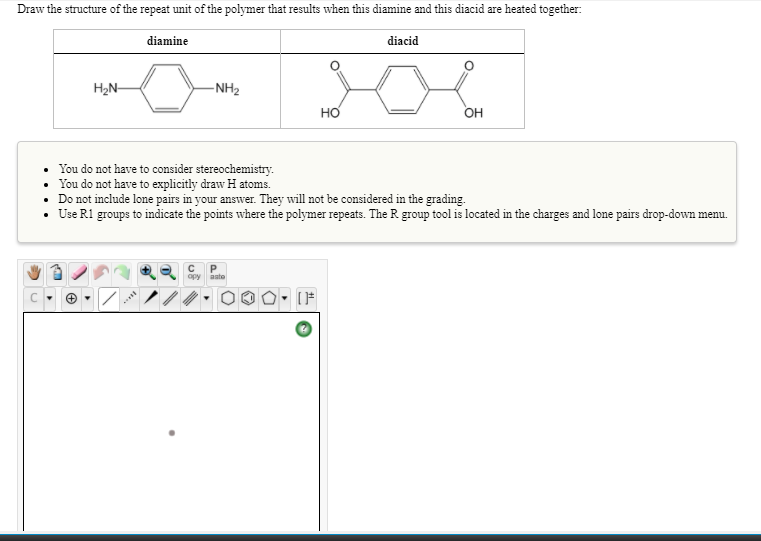Open the charges and lone pairs dropdown
The height and width of the screenshot is (541, 761).
(x=87, y=298)
